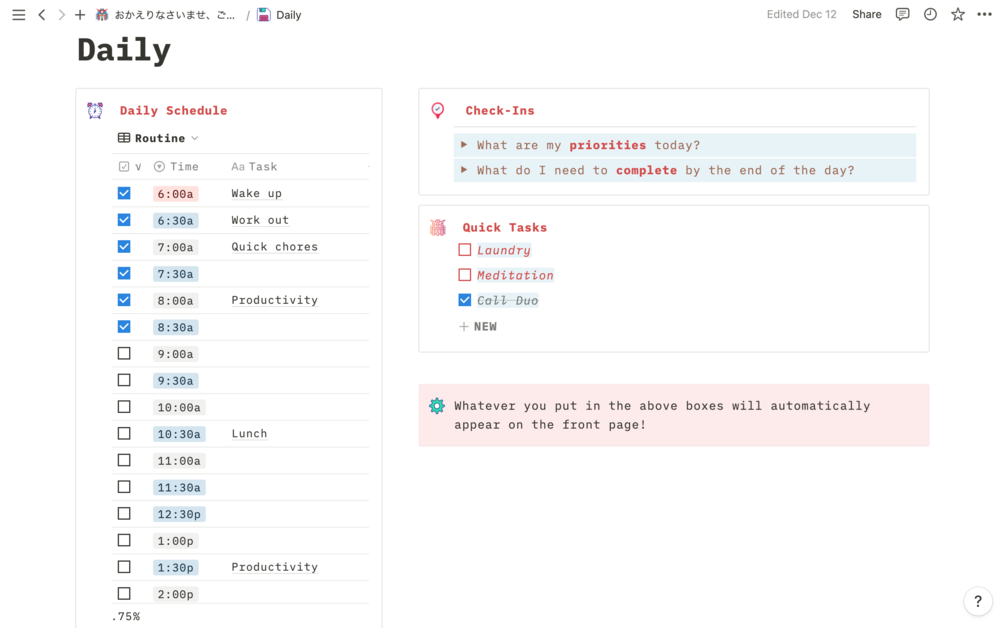
Task: Uncheck the 6:00a Wake up checkbox
Action: pyautogui.click(x=124, y=193)
